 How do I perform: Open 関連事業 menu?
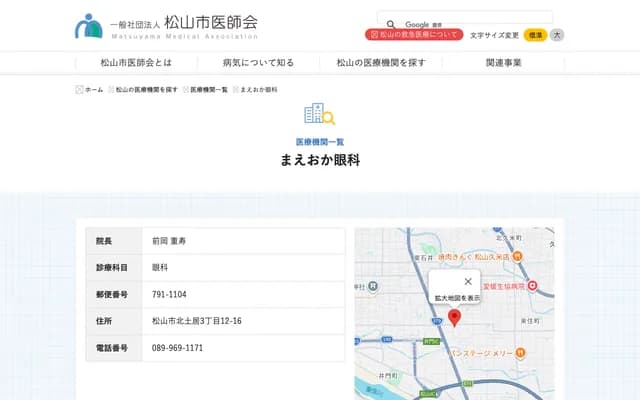pyautogui.click(x=503, y=62)
